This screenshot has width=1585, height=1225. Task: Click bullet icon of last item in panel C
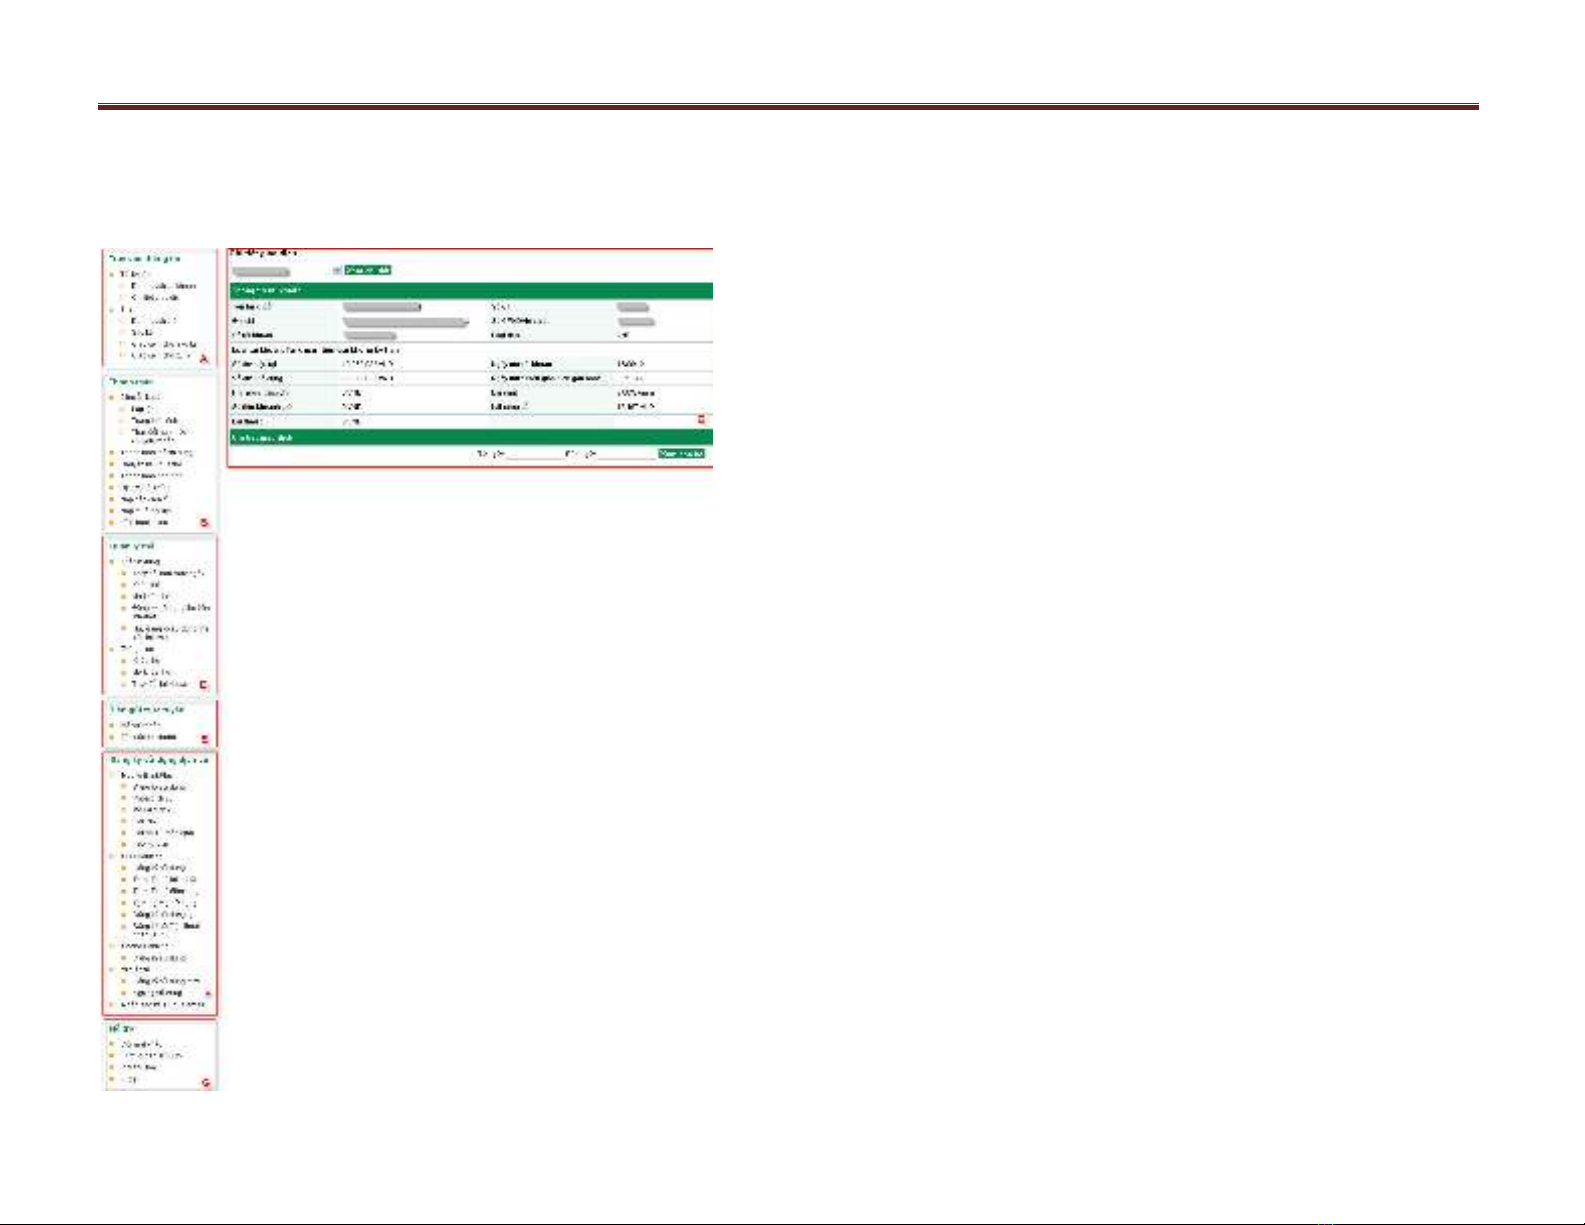(x=124, y=685)
